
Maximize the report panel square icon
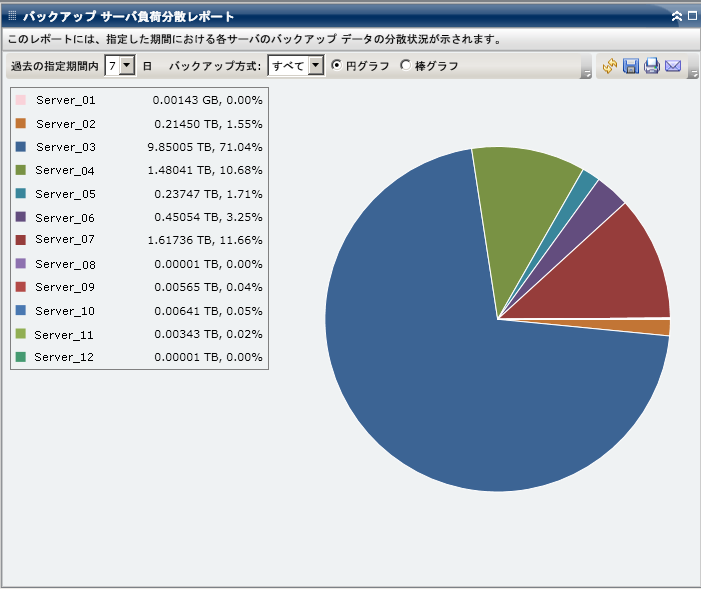click(x=692, y=16)
